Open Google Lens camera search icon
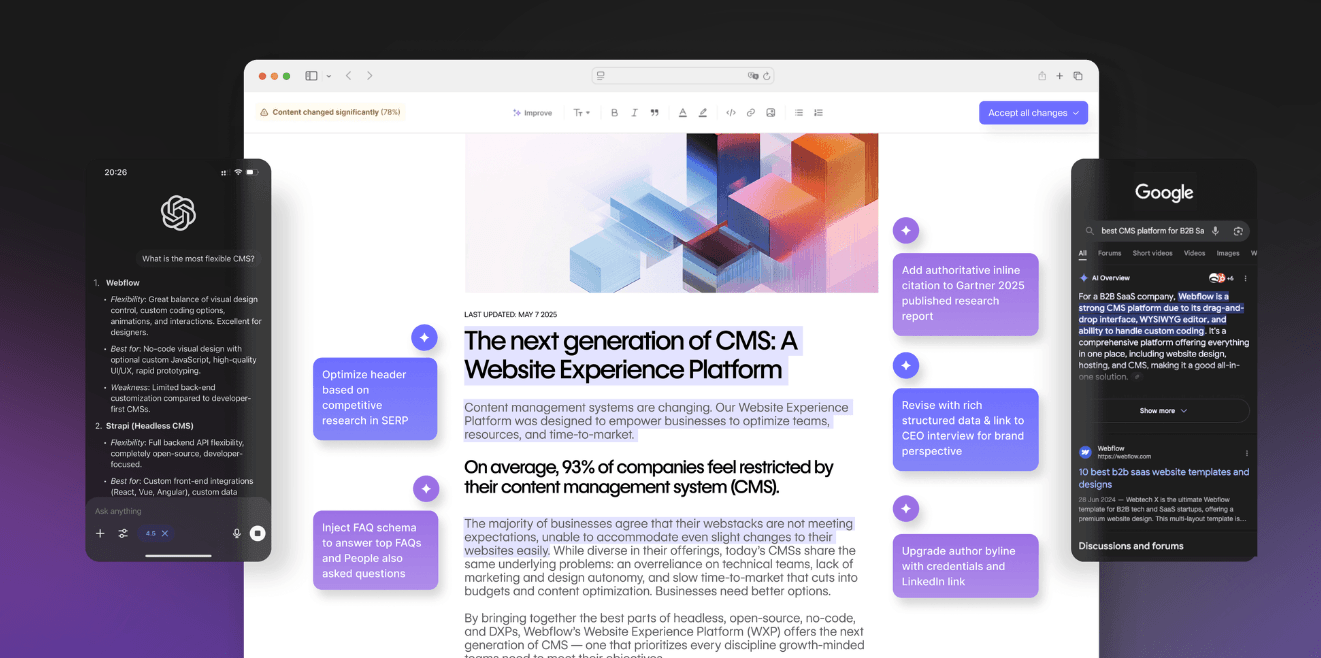Screen dimensions: 1321x658 1237,231
